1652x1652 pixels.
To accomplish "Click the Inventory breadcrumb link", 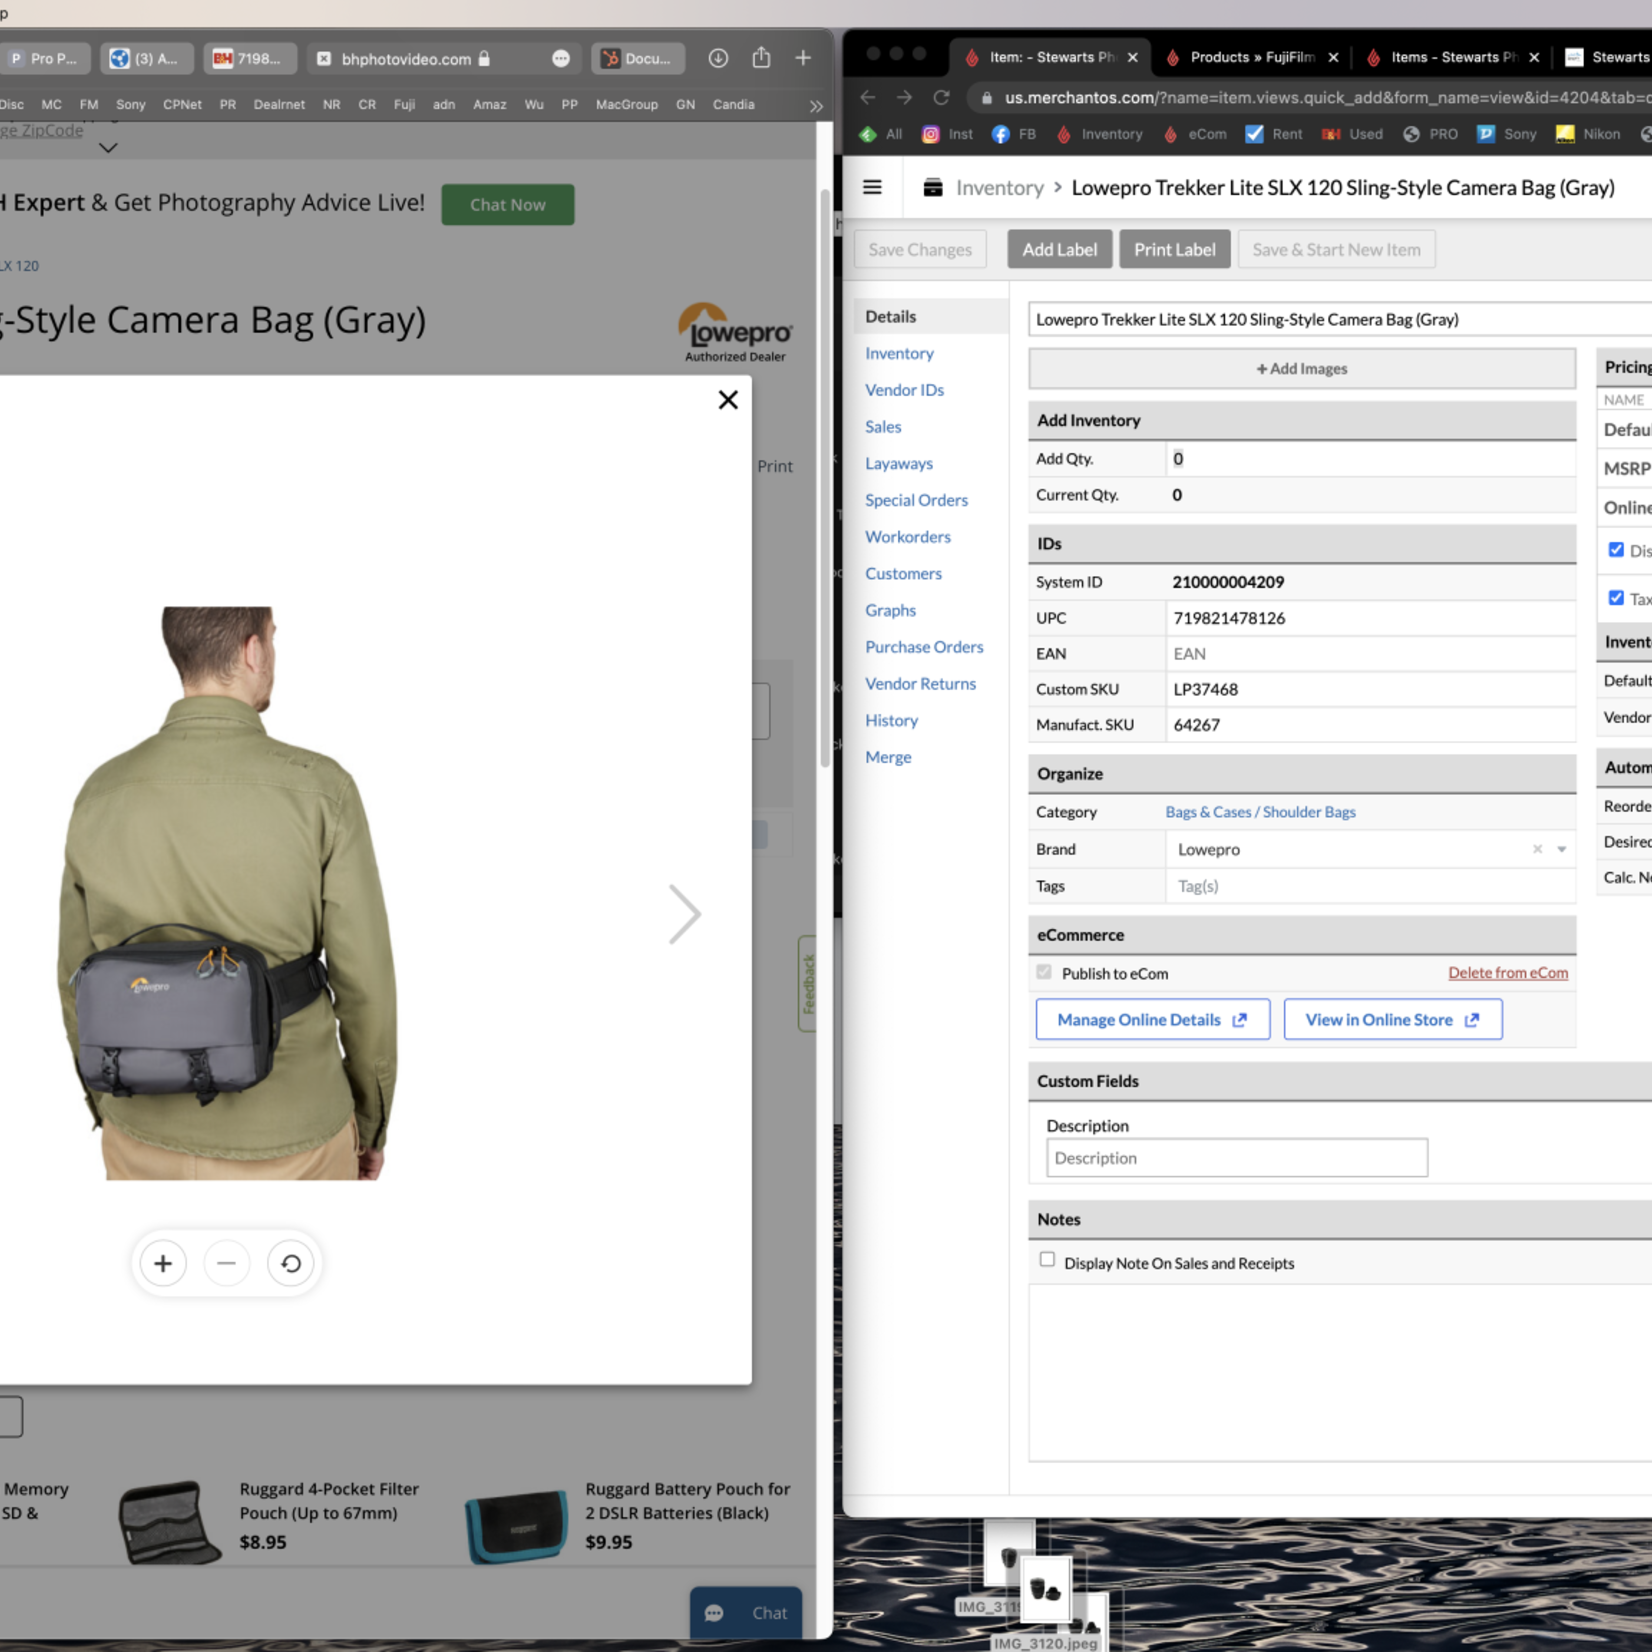I will [x=999, y=188].
